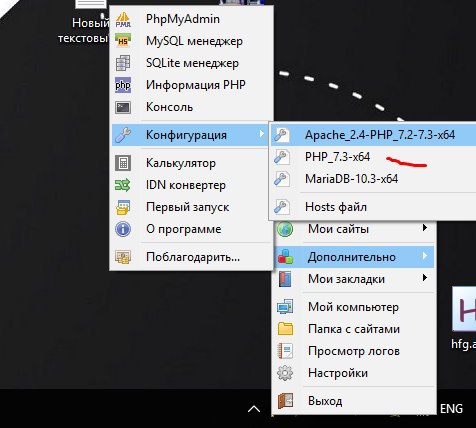Viewport: 476px width, 428px height.
Task: Click the SQLite менеджер database icon
Action: click(123, 63)
